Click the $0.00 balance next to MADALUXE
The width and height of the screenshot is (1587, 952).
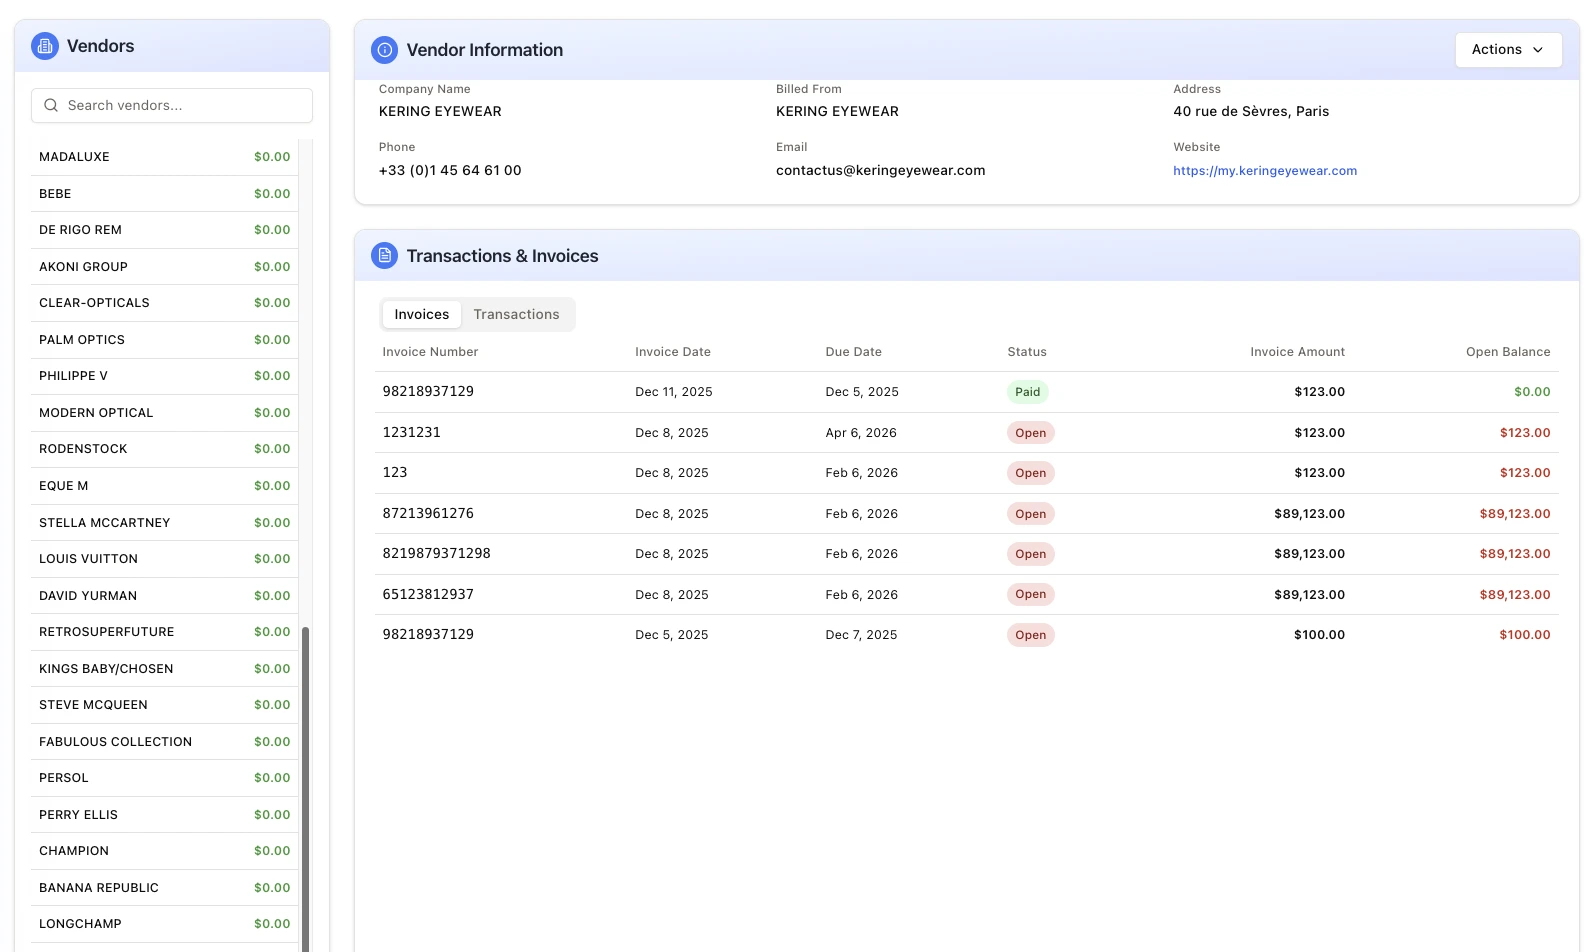(x=272, y=157)
